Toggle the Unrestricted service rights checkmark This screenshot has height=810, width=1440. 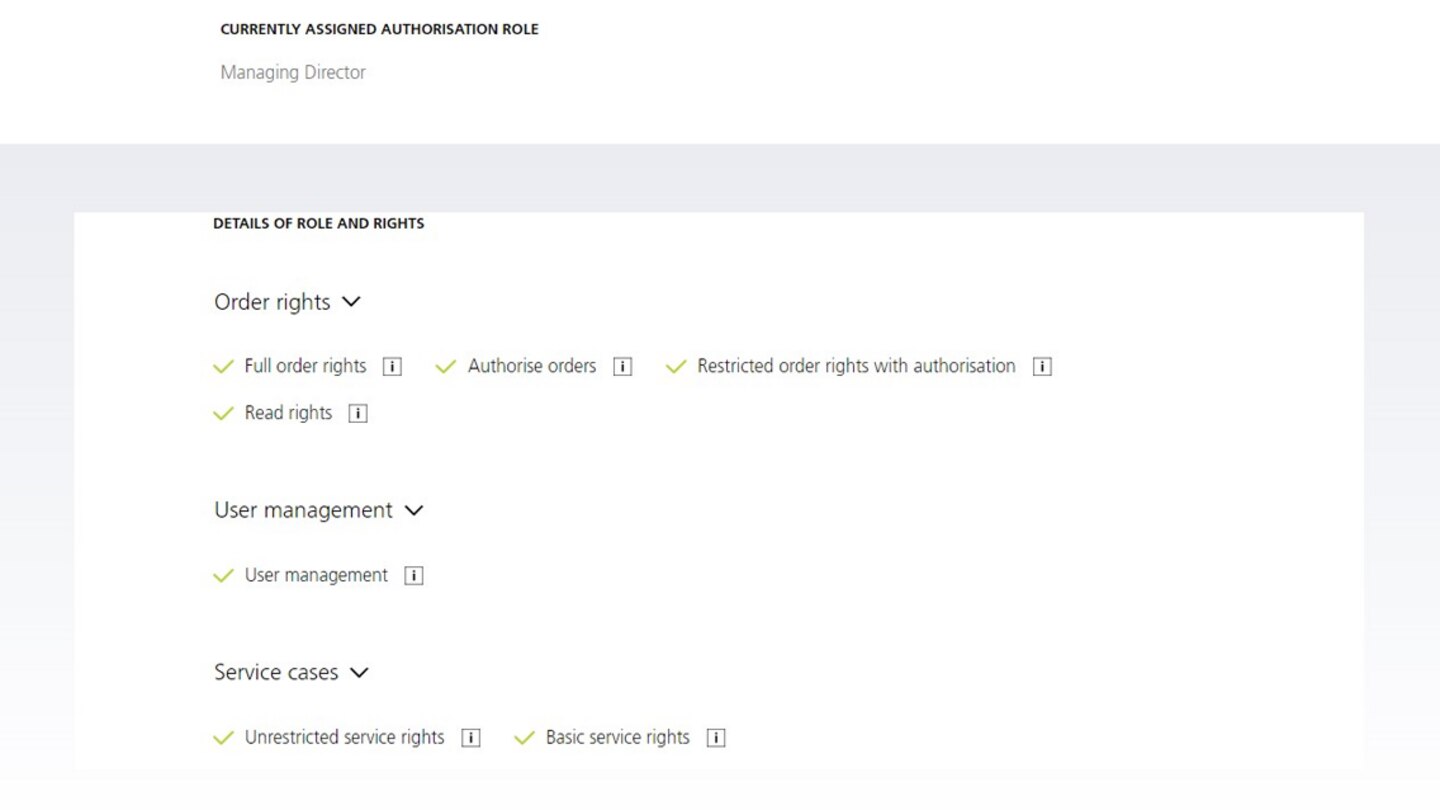coord(223,739)
